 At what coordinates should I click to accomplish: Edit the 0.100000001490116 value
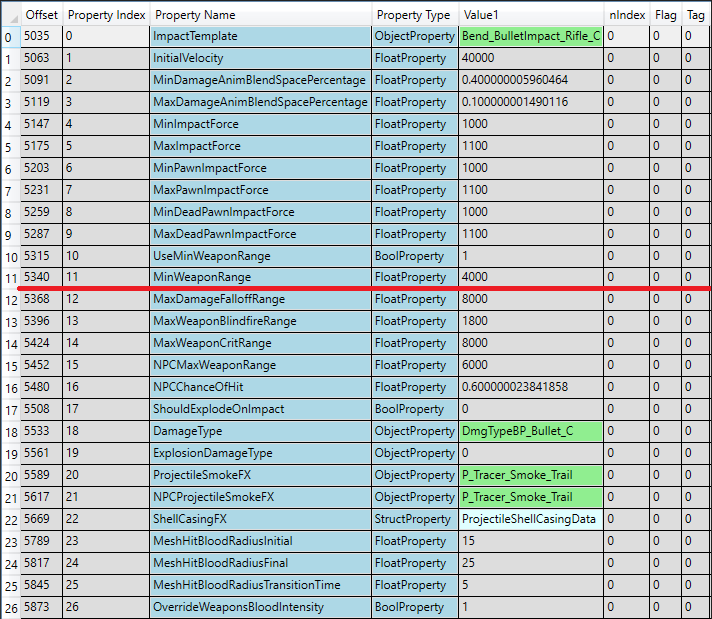pyautogui.click(x=531, y=102)
